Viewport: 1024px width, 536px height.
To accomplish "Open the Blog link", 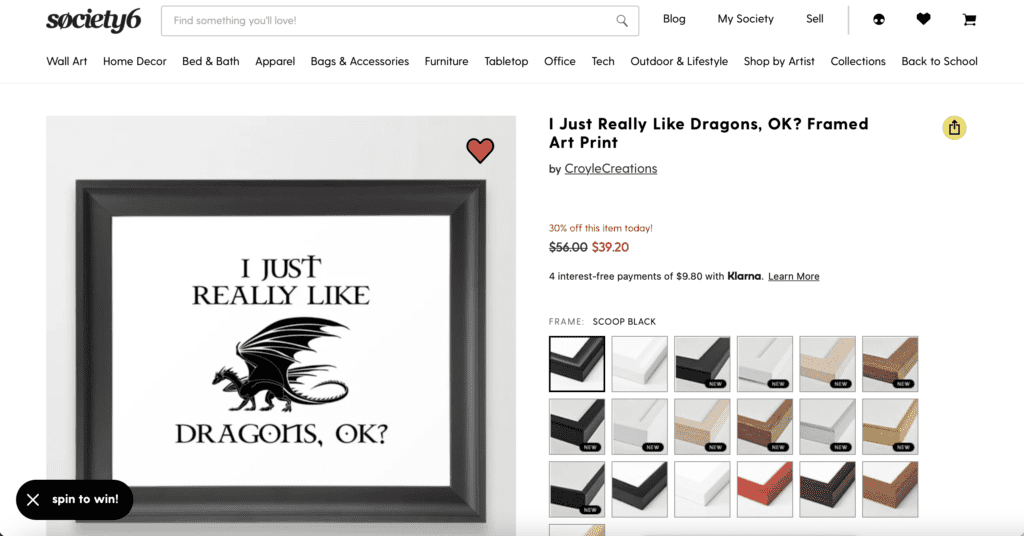I will click(x=674, y=19).
